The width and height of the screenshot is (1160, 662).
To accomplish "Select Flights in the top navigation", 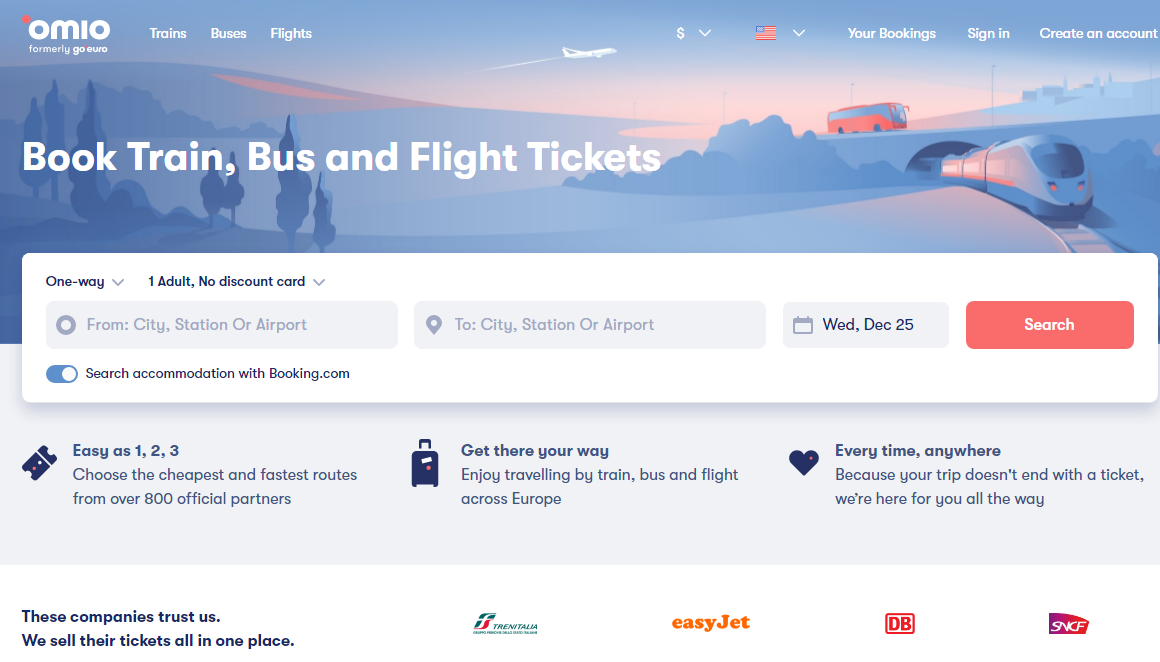I will [x=291, y=33].
